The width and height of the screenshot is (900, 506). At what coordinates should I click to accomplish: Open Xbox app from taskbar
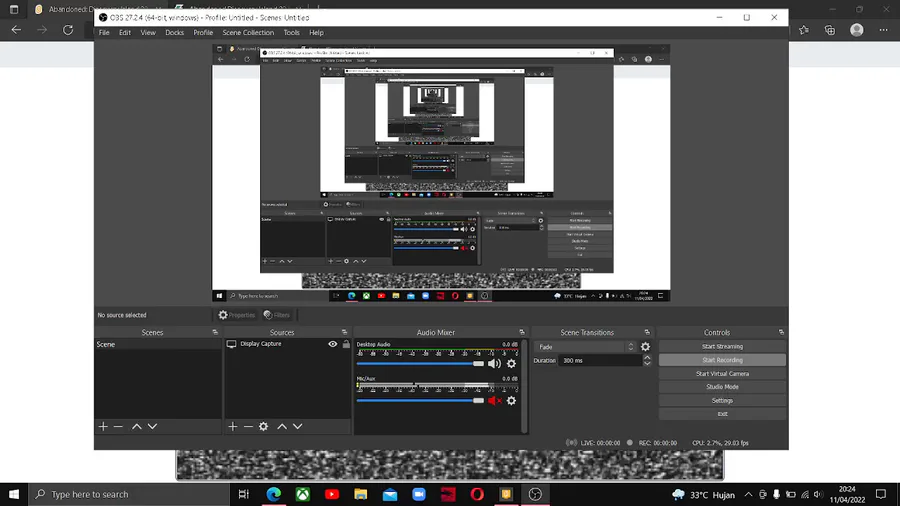[x=302, y=494]
